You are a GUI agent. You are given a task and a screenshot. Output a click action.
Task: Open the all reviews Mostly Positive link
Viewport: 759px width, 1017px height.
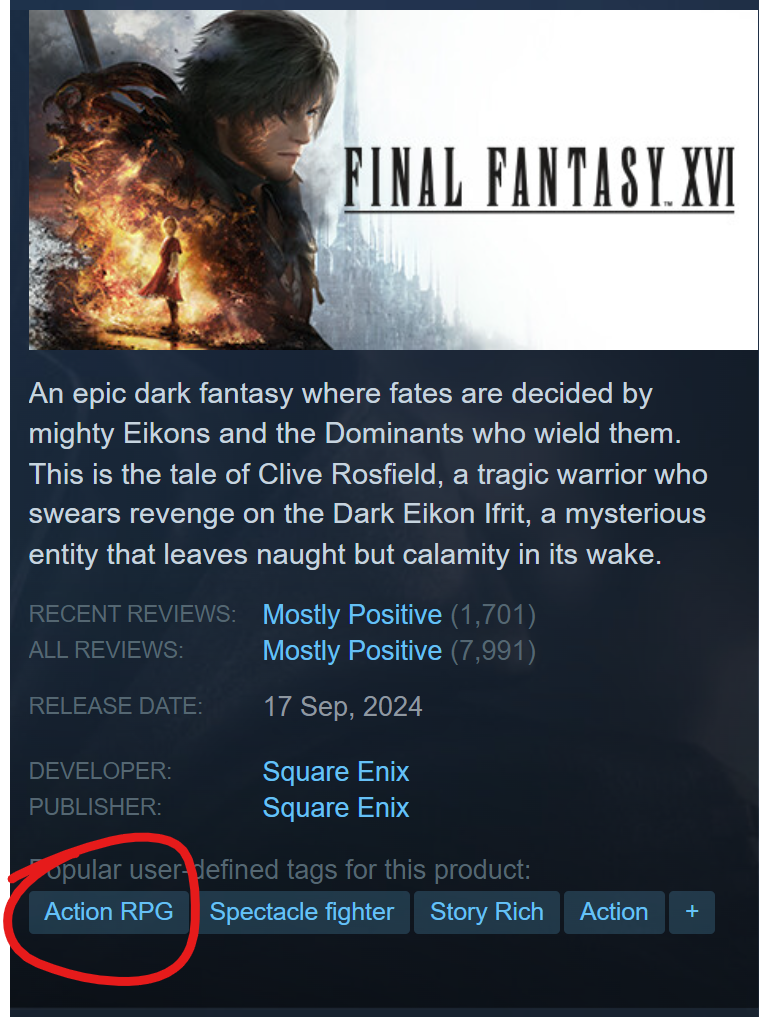352,651
